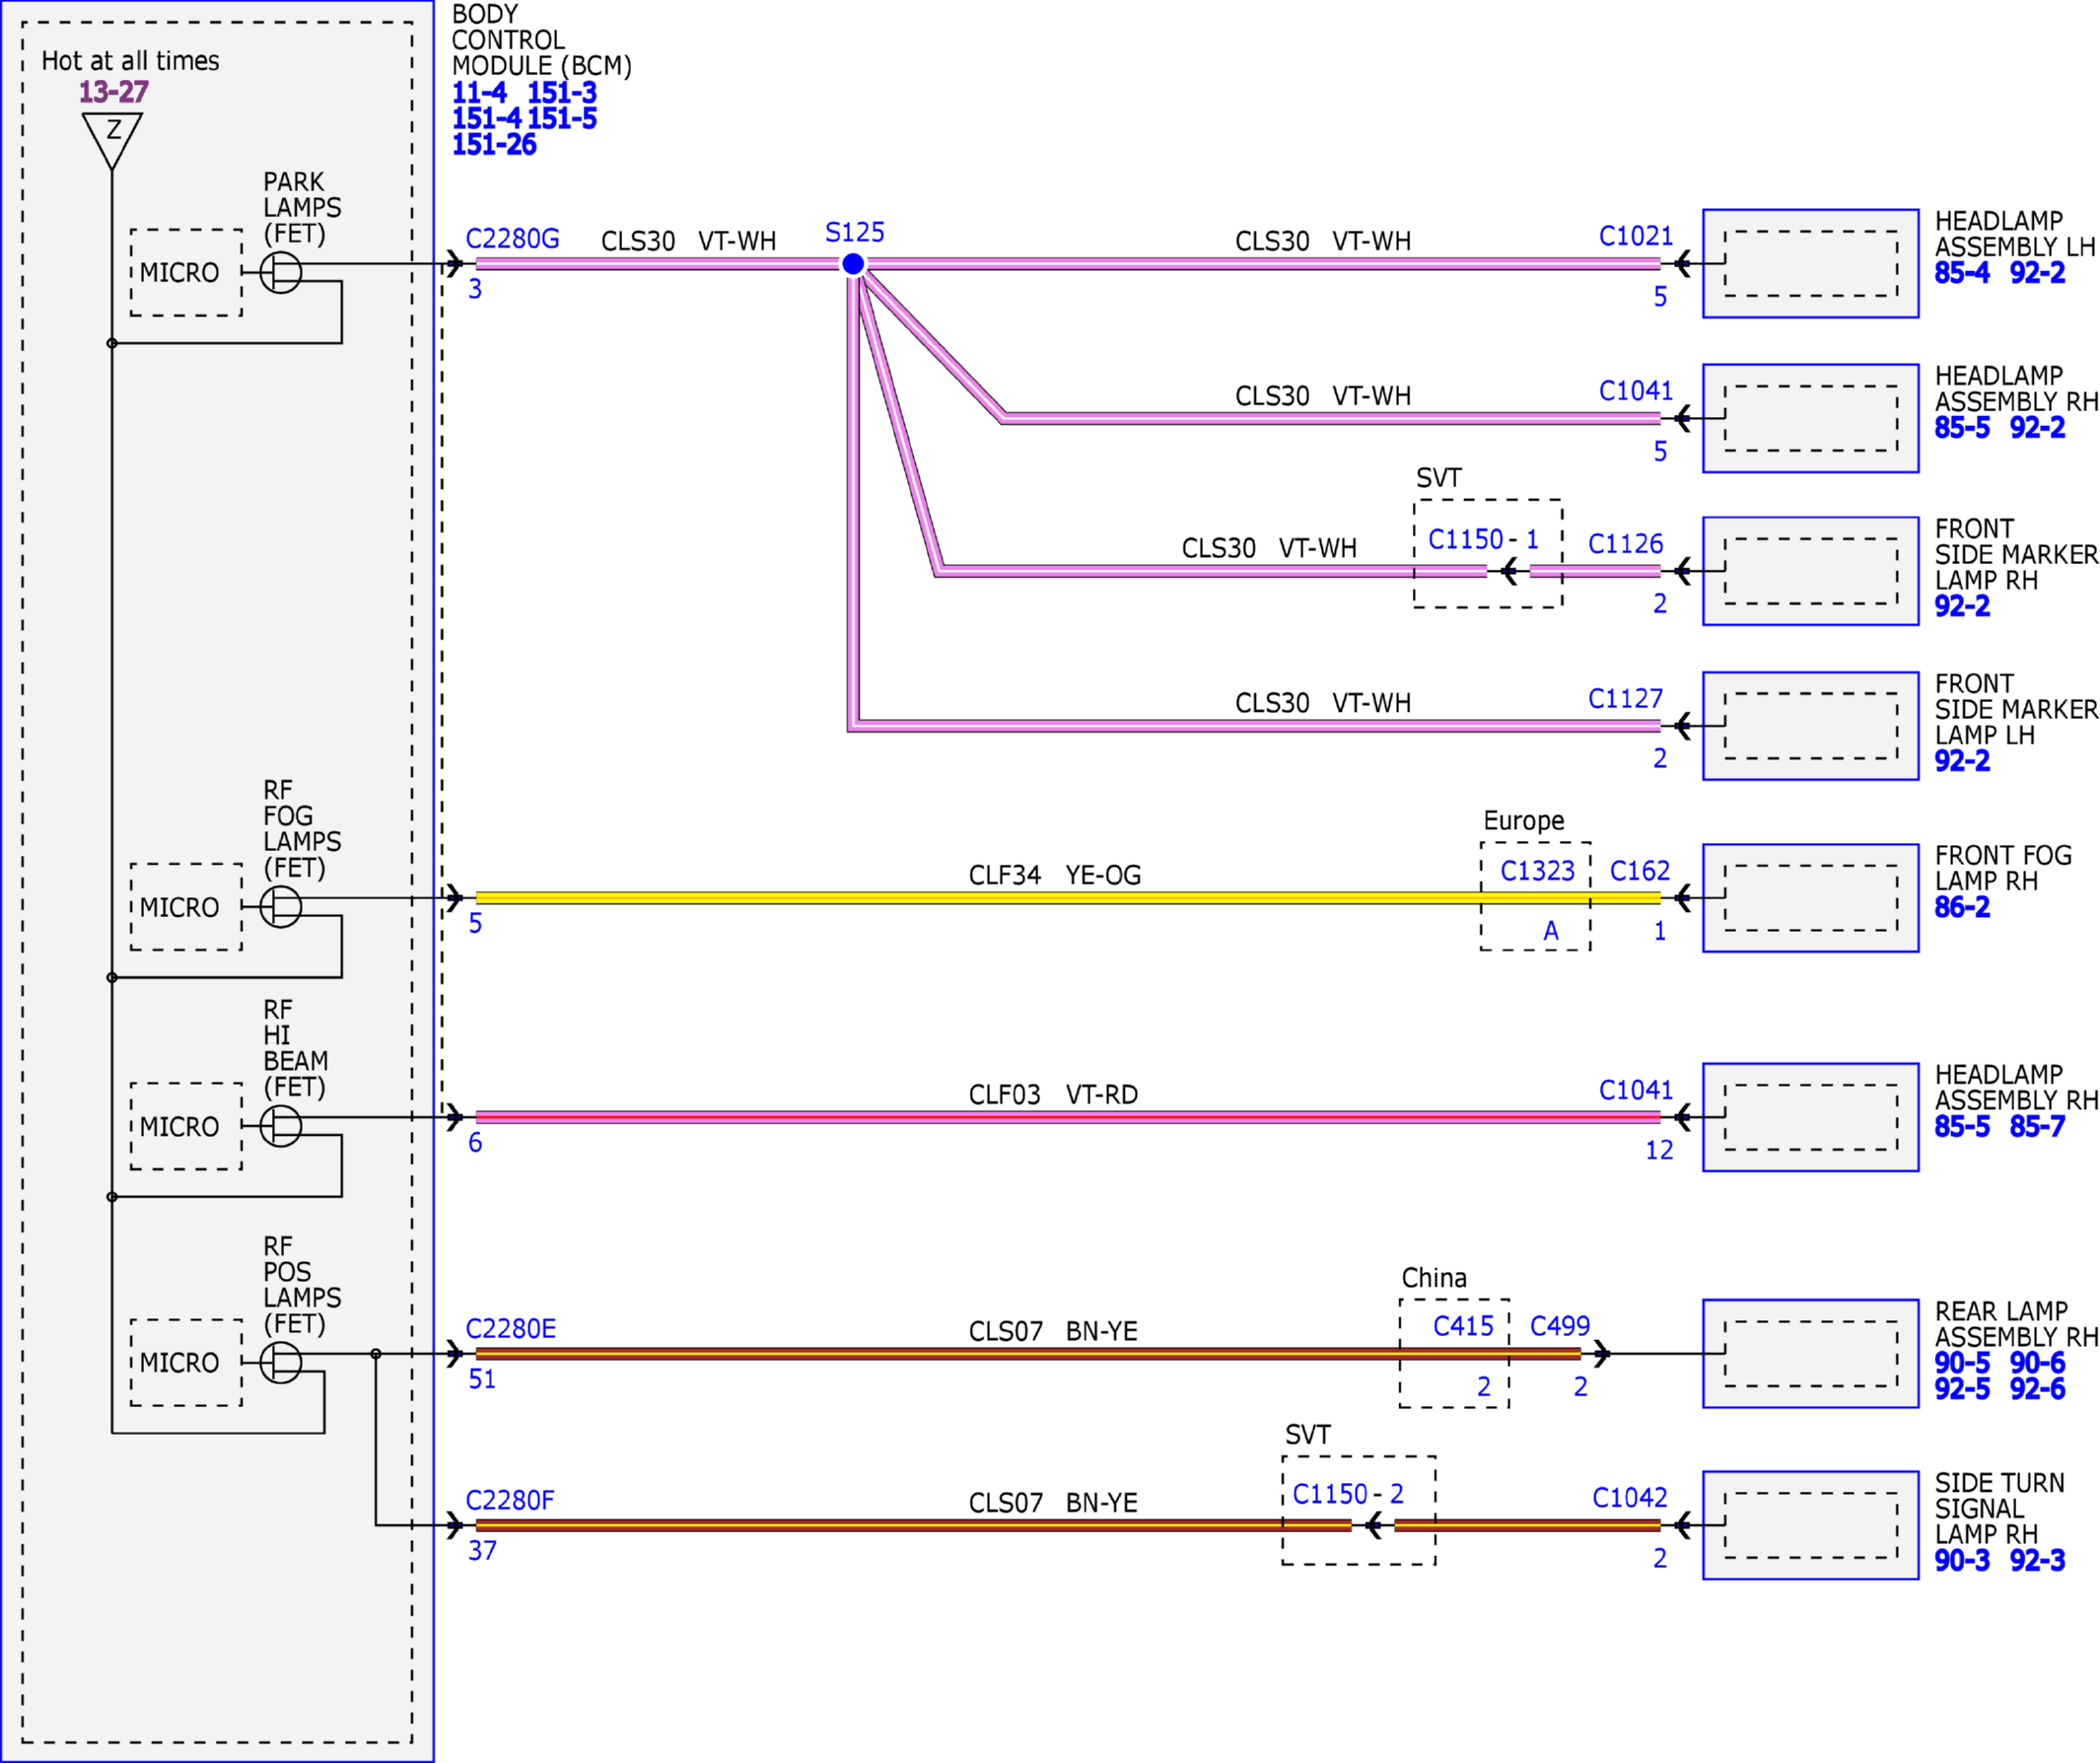Open reference 90-3 for Side Turn Signal Lamp RH
Viewport: 2100px width, 1763px height.
click(x=1962, y=1560)
